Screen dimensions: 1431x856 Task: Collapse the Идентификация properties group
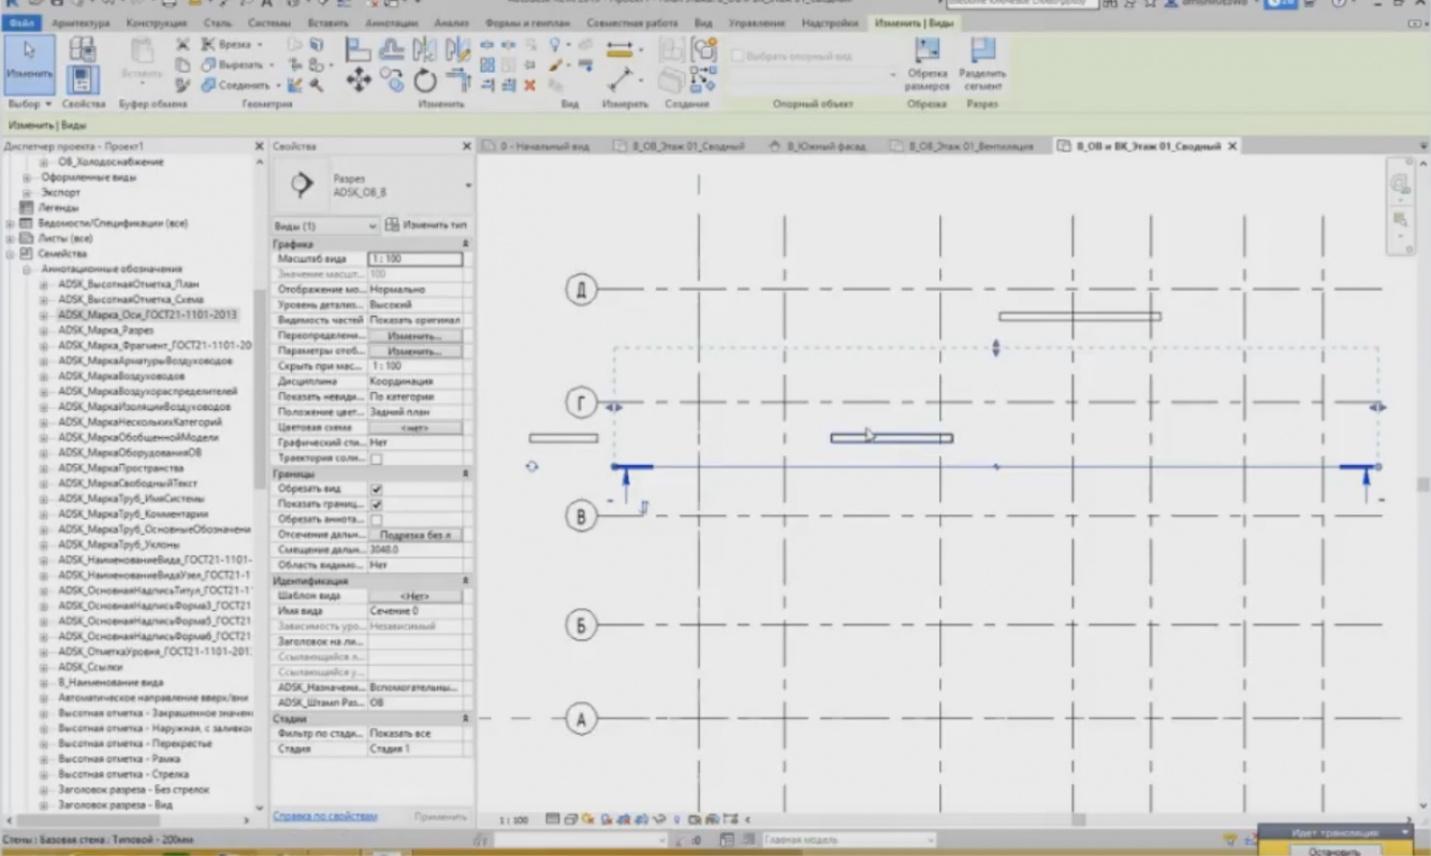click(465, 581)
